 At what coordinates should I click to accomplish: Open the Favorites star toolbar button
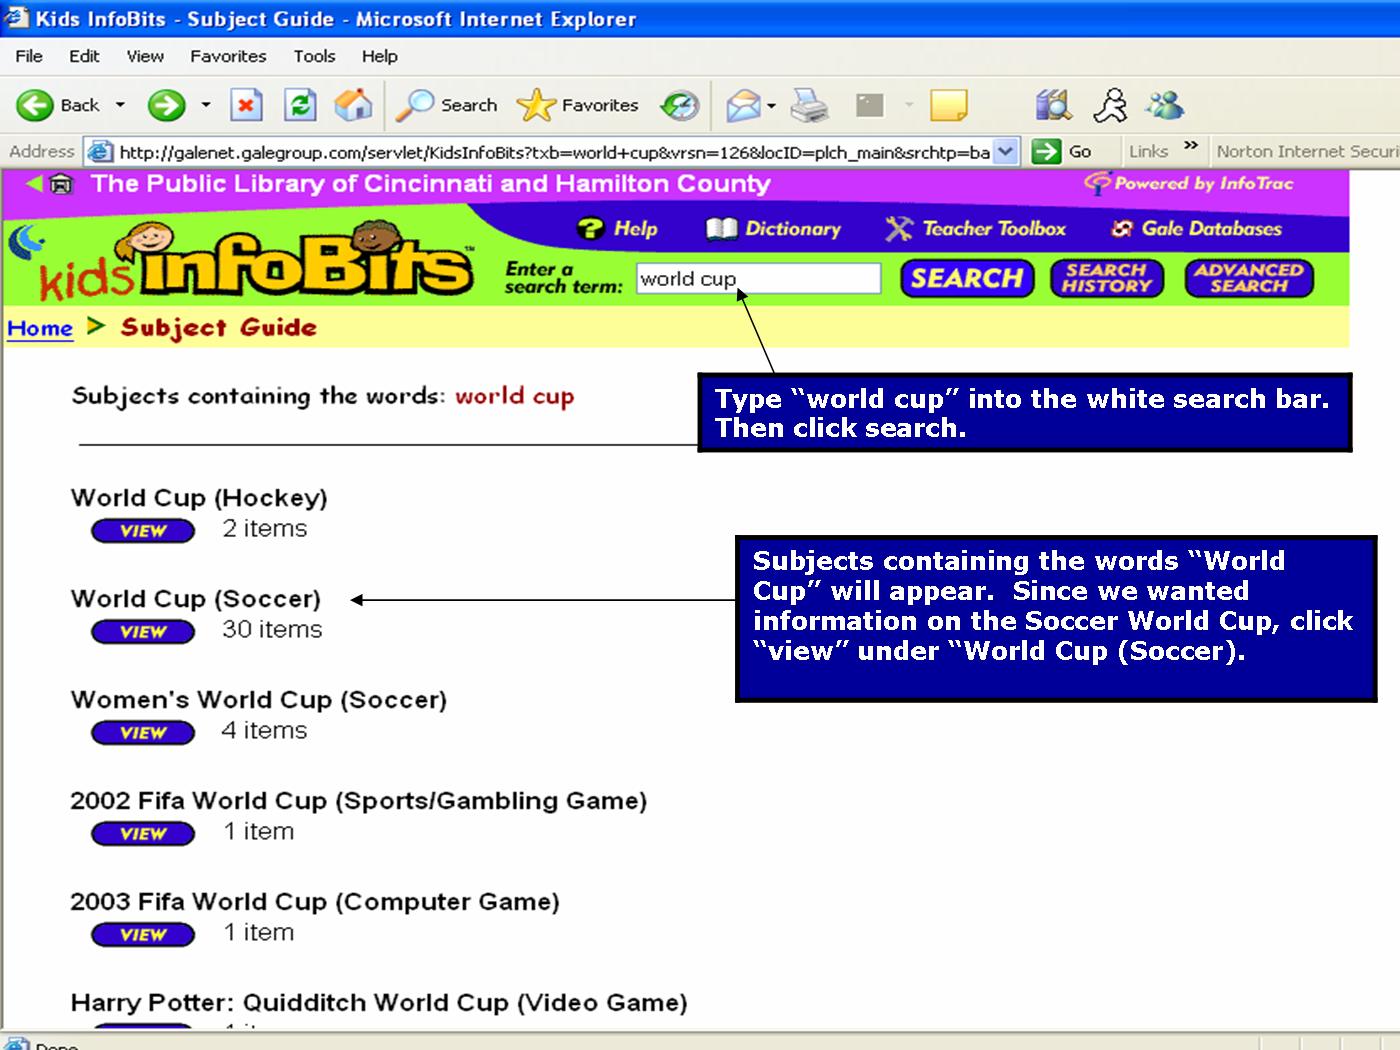(x=578, y=105)
